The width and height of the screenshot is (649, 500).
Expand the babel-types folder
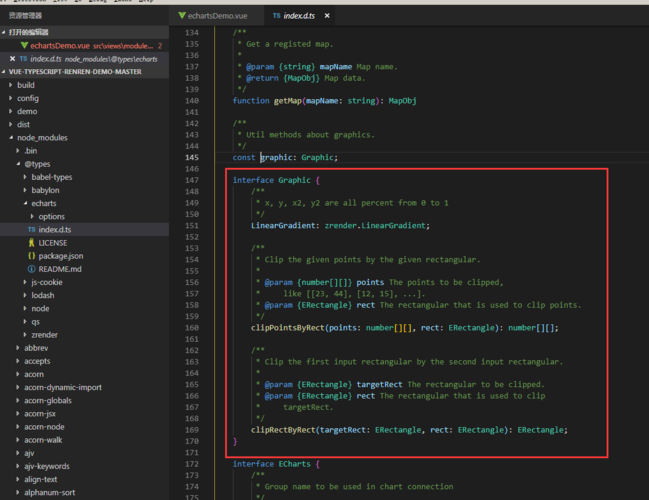click(25, 177)
